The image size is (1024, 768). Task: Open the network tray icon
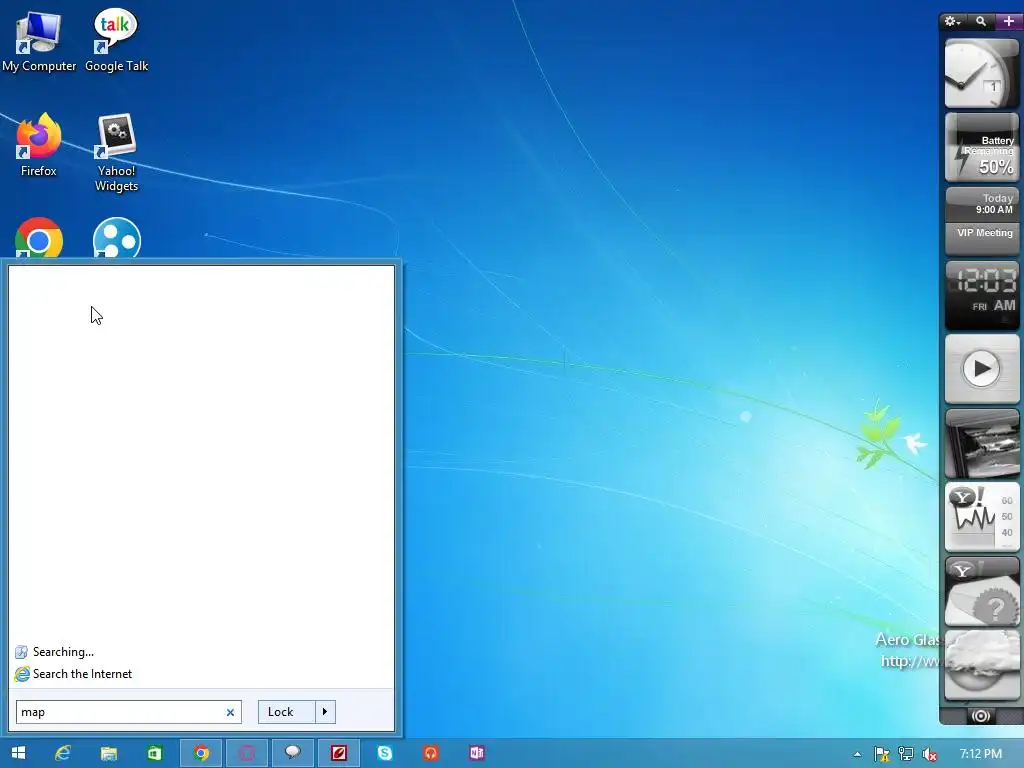pyautogui.click(x=906, y=754)
